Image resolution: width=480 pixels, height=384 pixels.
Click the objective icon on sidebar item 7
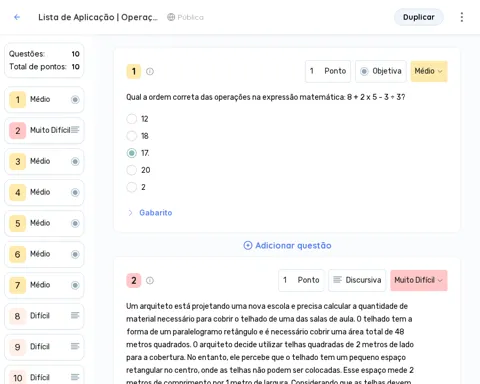75,285
